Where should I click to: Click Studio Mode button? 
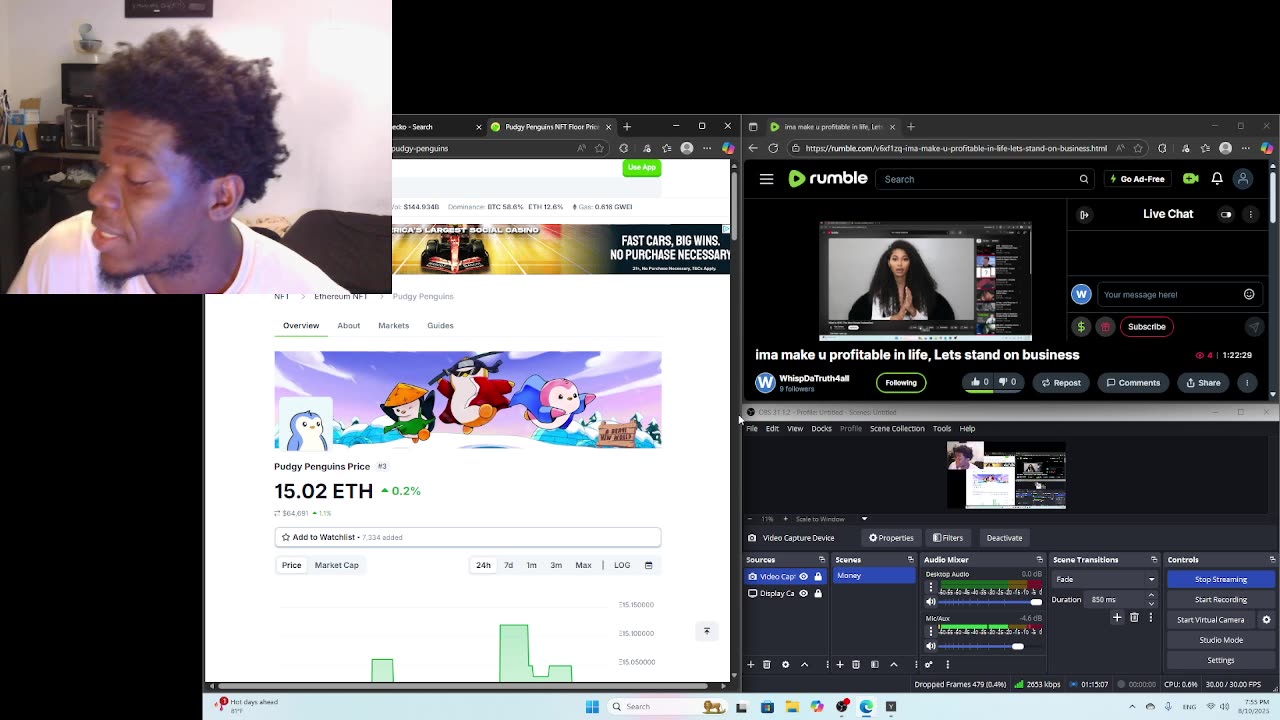coord(1220,640)
